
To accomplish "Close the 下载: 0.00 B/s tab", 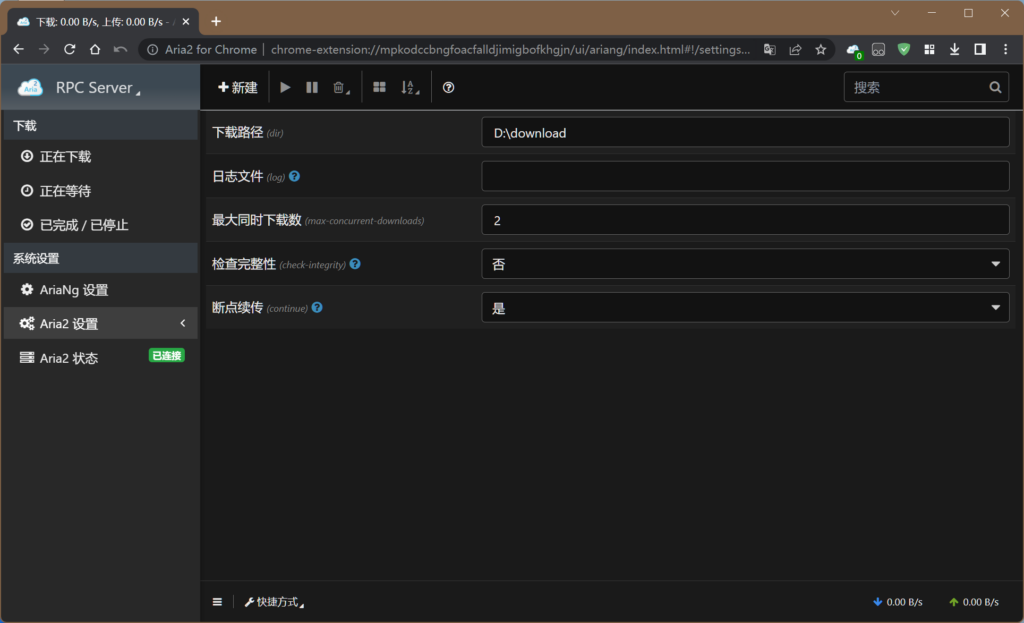I will pos(186,22).
